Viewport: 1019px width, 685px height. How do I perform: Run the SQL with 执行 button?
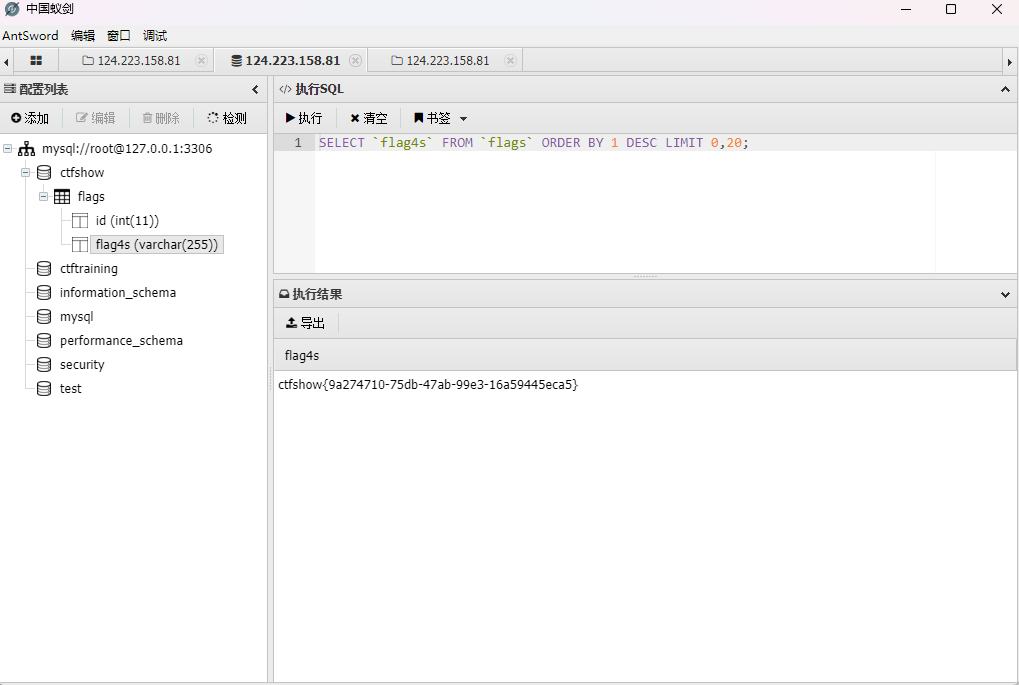(x=304, y=118)
